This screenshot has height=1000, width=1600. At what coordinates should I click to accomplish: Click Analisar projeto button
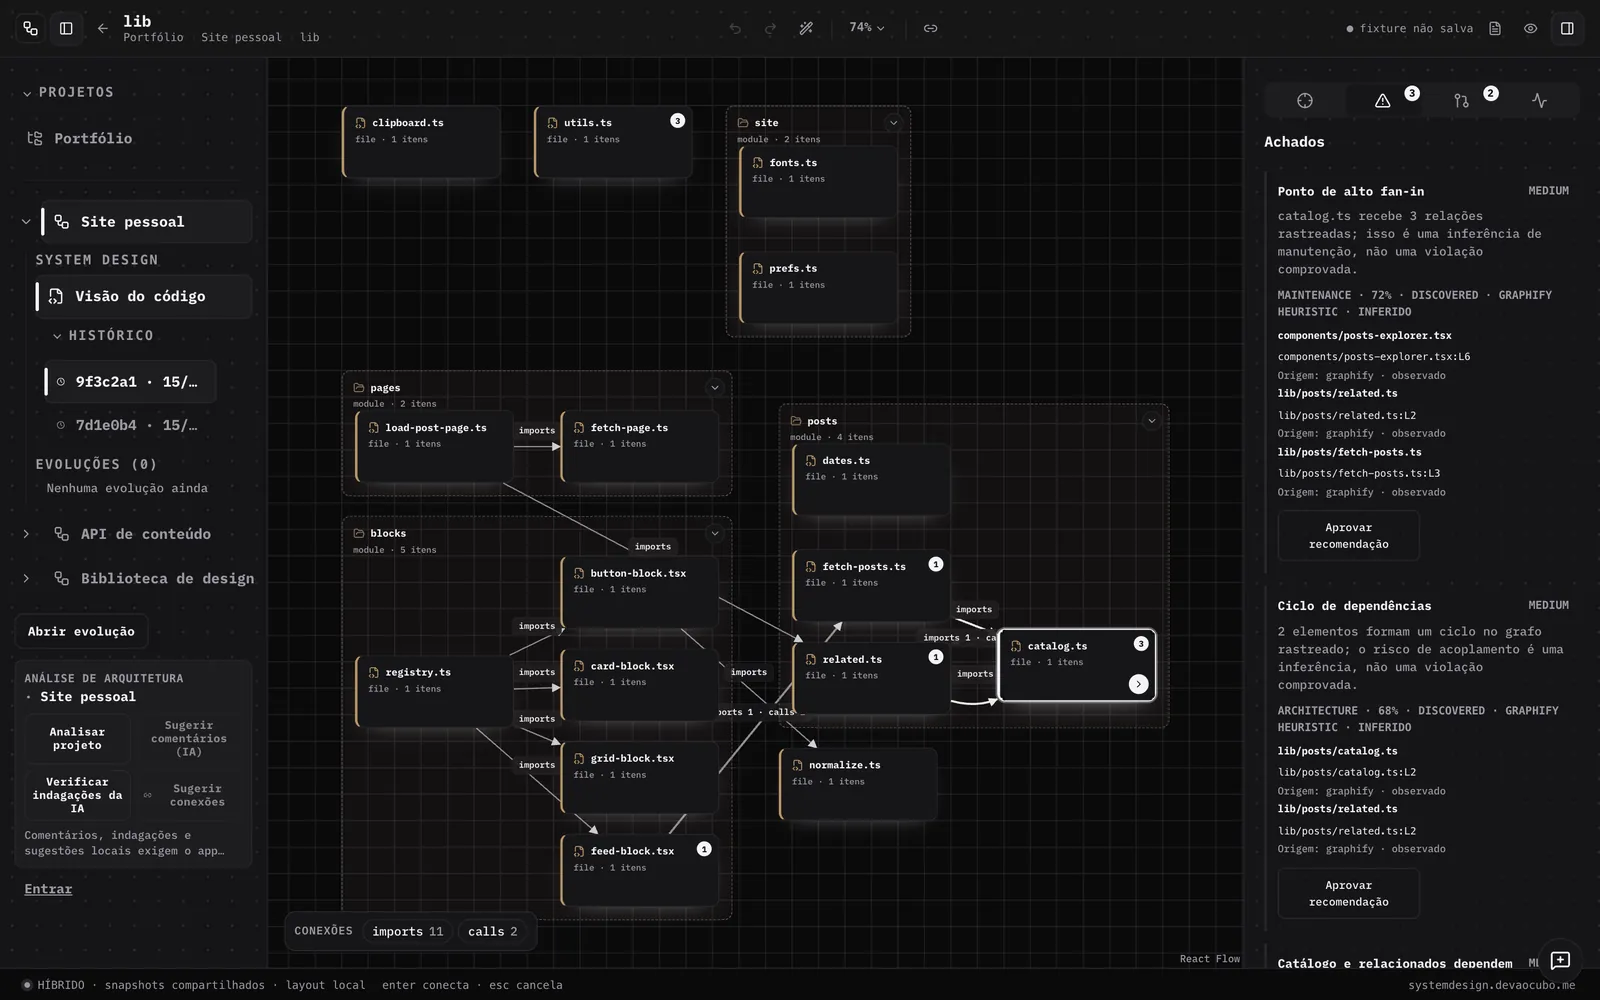click(x=77, y=738)
